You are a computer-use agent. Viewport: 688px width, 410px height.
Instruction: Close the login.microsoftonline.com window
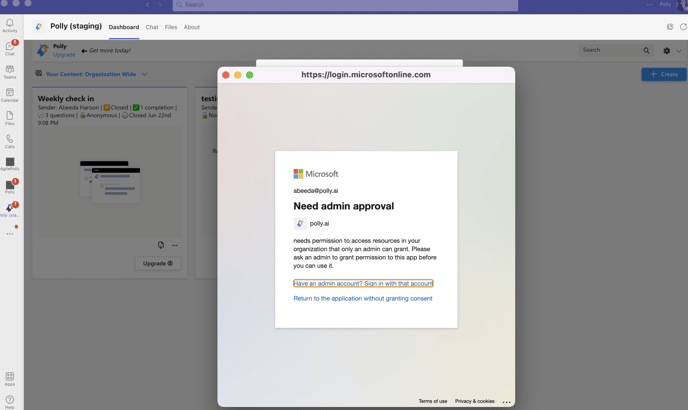point(226,75)
